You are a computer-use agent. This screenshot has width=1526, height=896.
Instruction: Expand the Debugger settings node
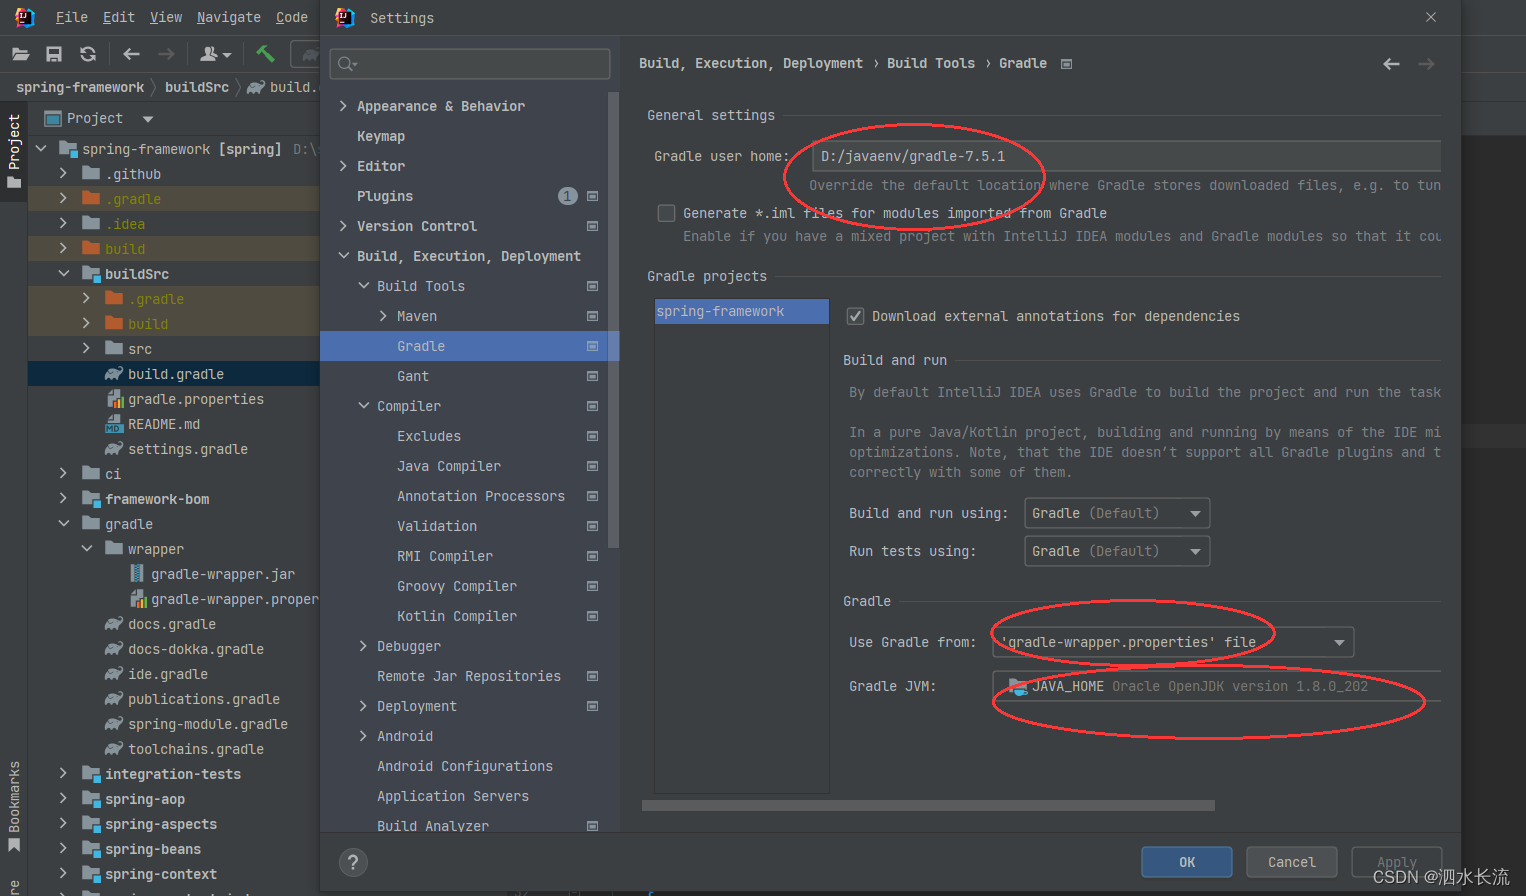(x=363, y=646)
